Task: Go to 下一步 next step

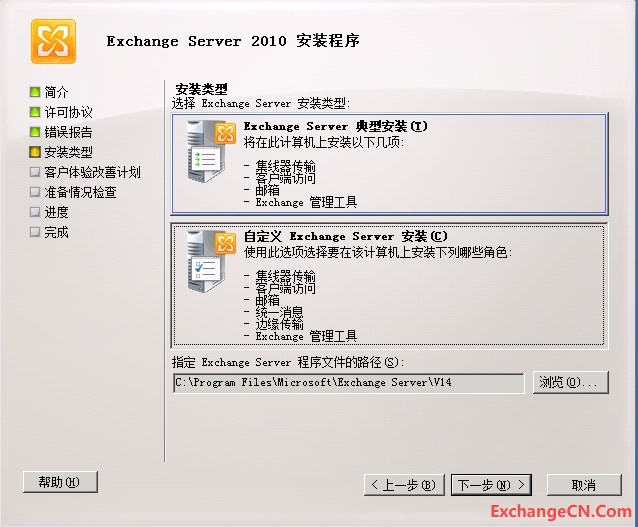Action: point(491,485)
